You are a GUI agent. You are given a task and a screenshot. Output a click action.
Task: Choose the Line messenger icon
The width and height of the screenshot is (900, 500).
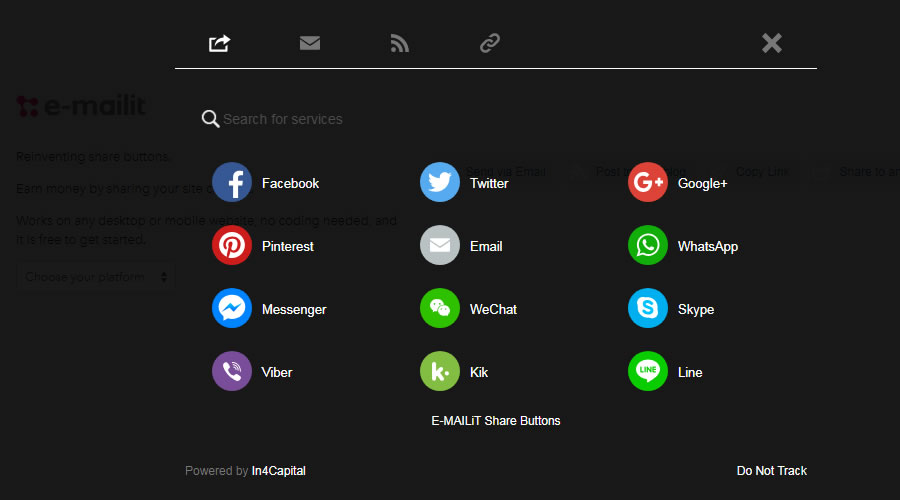[648, 372]
